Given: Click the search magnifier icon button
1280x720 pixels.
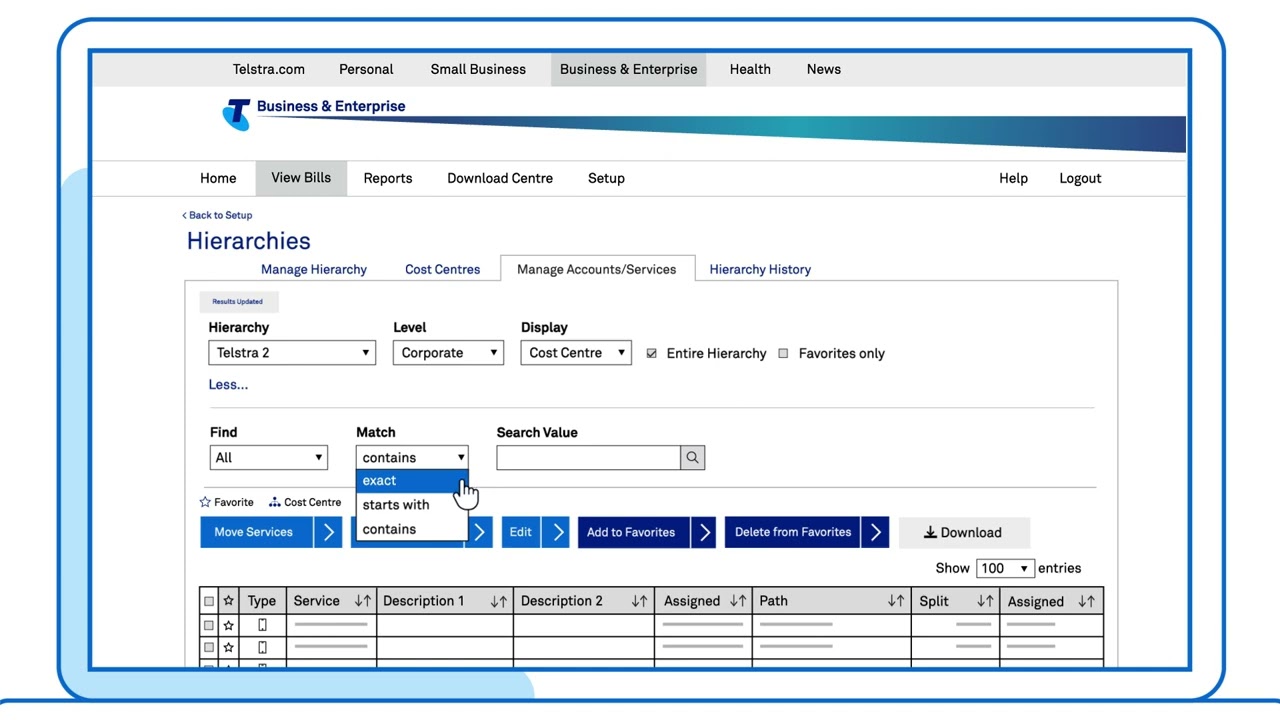Looking at the screenshot, I should pyautogui.click(x=692, y=458).
